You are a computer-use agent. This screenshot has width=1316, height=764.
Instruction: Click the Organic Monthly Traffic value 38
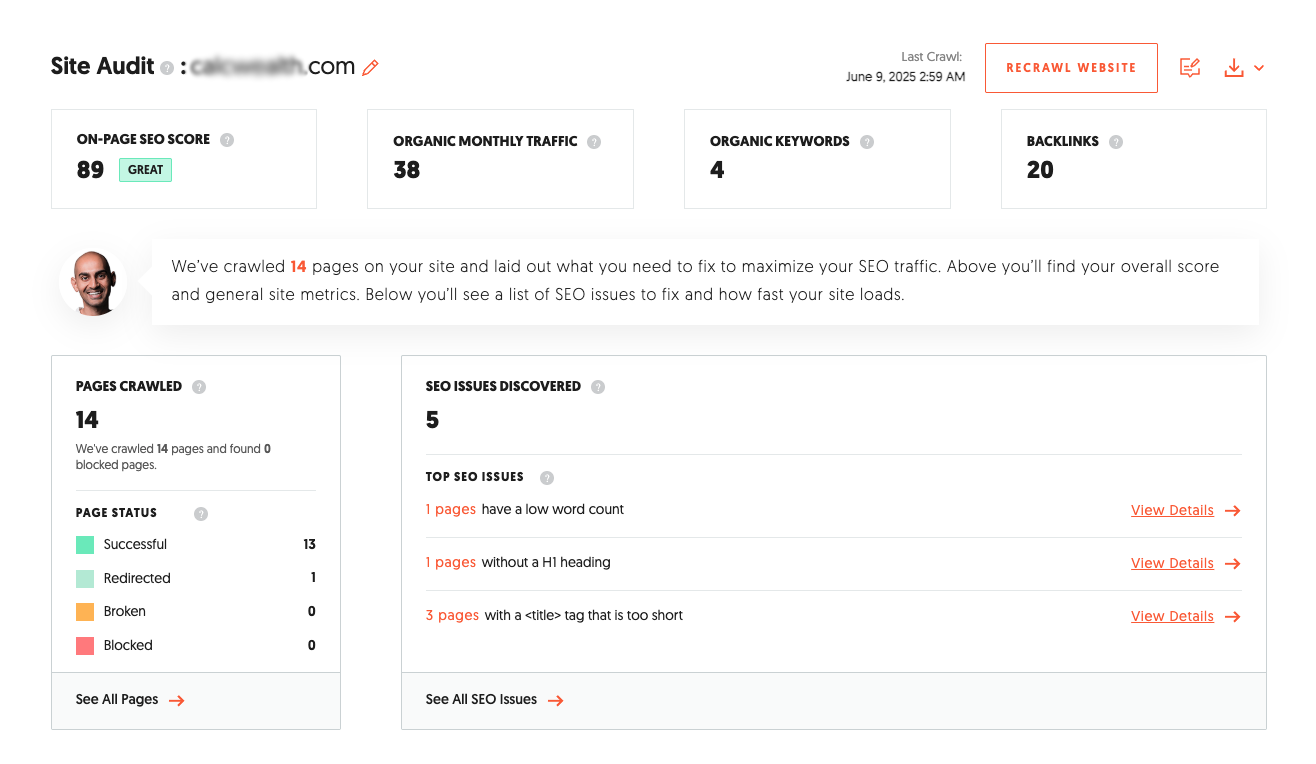pos(407,170)
